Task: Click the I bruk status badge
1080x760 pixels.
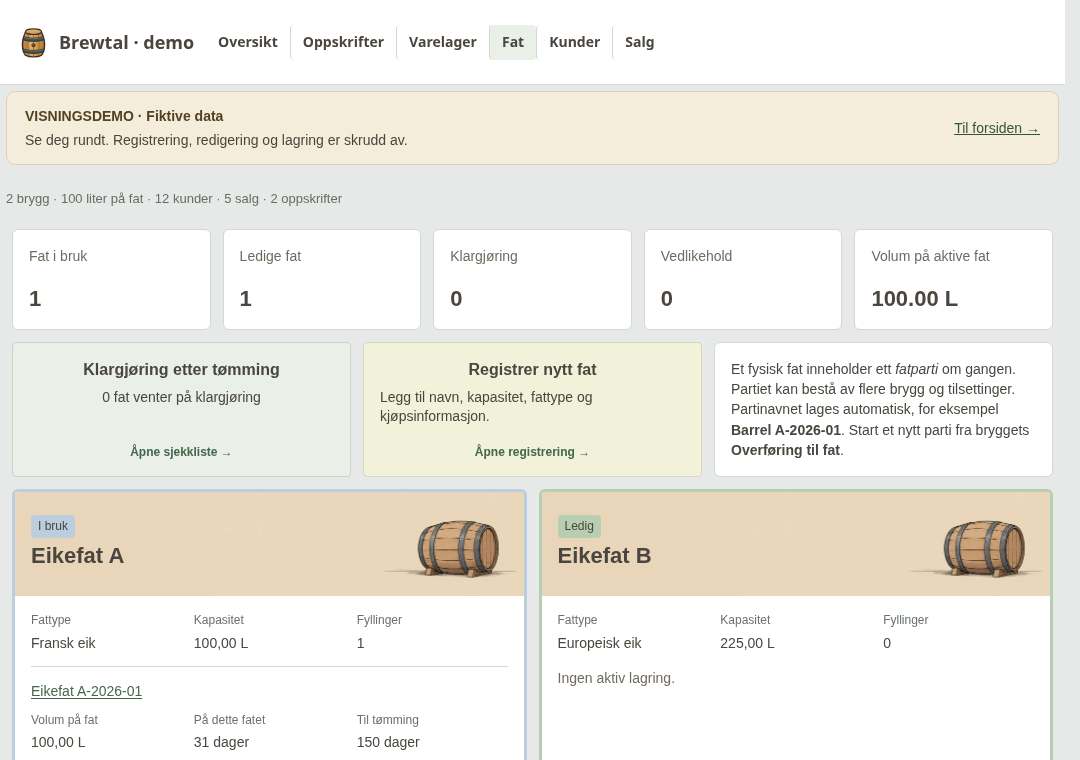Action: click(53, 526)
